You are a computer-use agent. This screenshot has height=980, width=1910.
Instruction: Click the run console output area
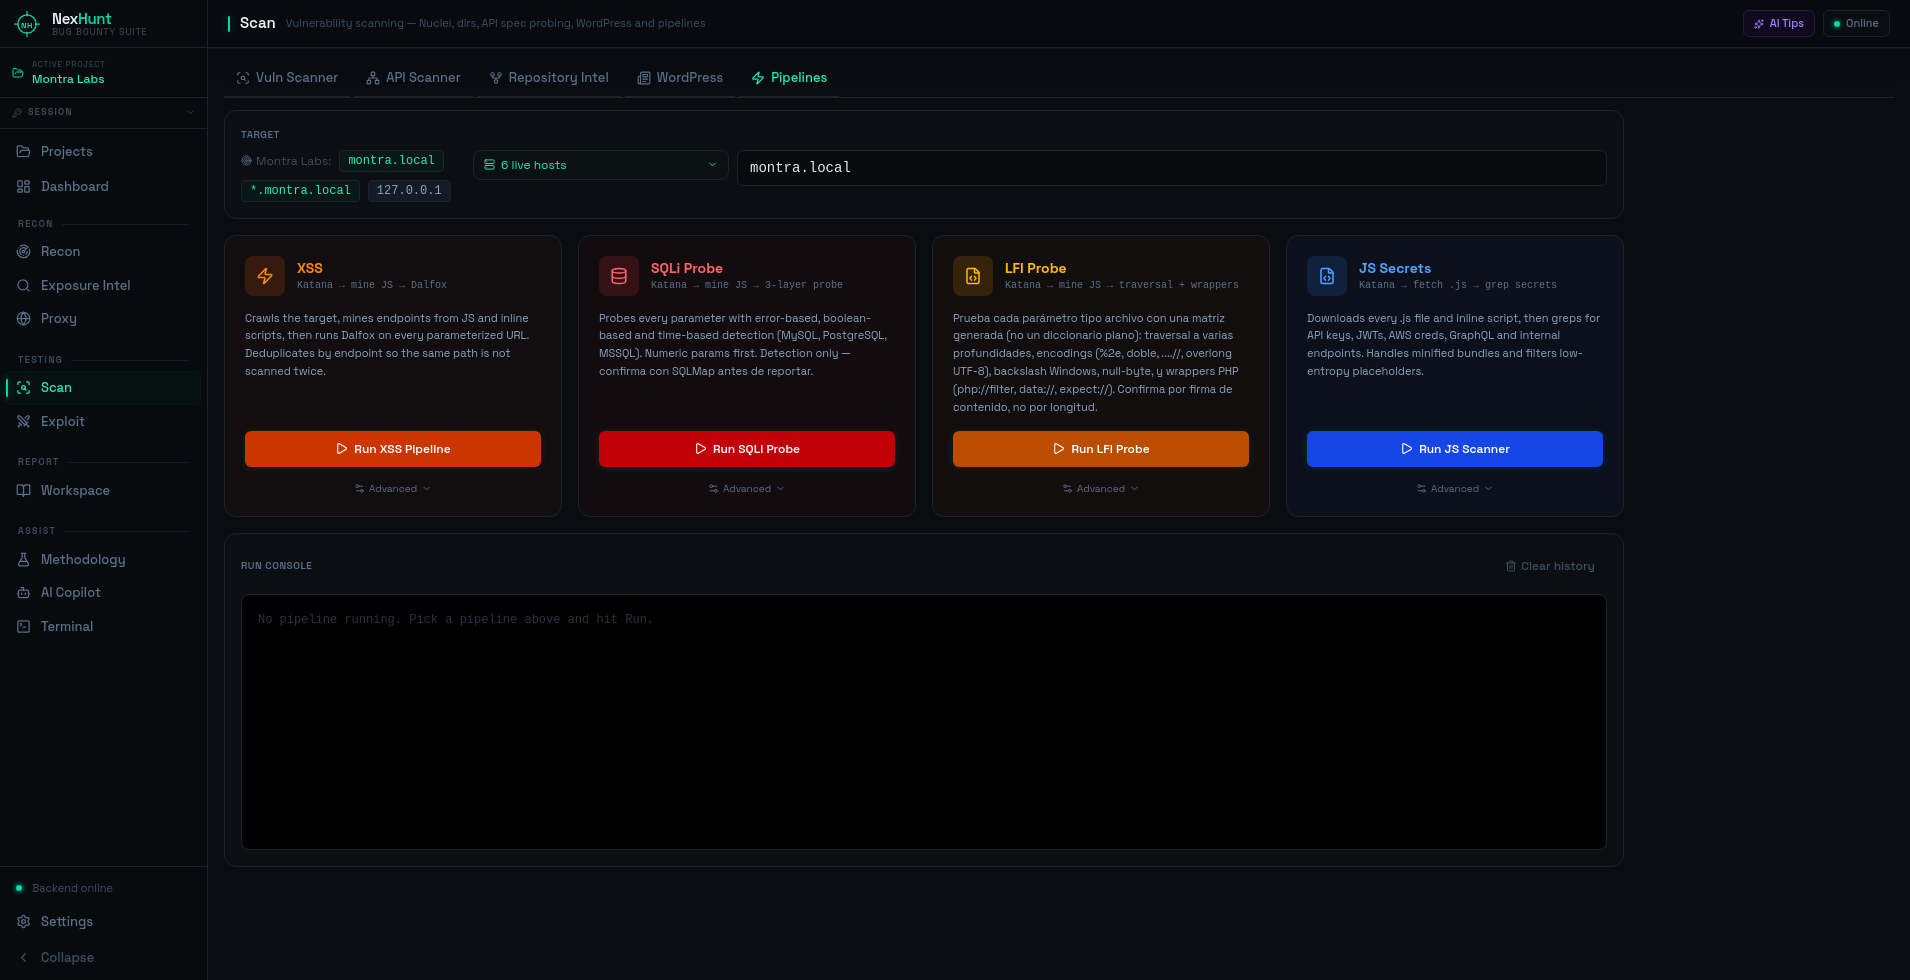click(x=924, y=722)
